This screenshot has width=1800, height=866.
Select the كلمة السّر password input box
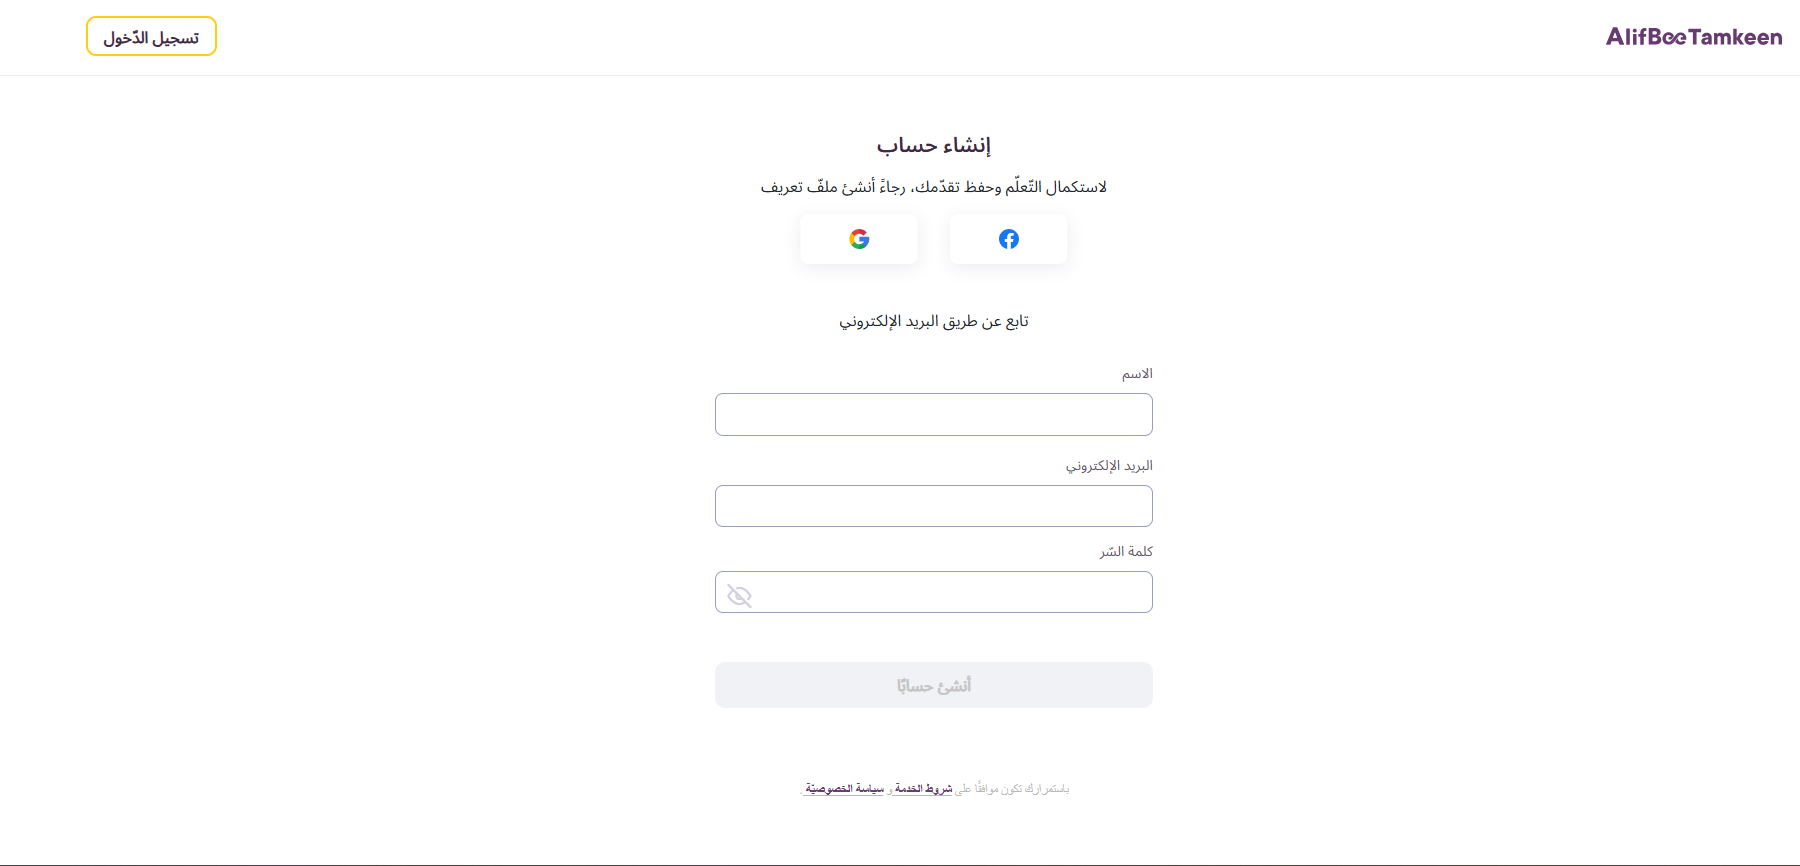point(950,592)
